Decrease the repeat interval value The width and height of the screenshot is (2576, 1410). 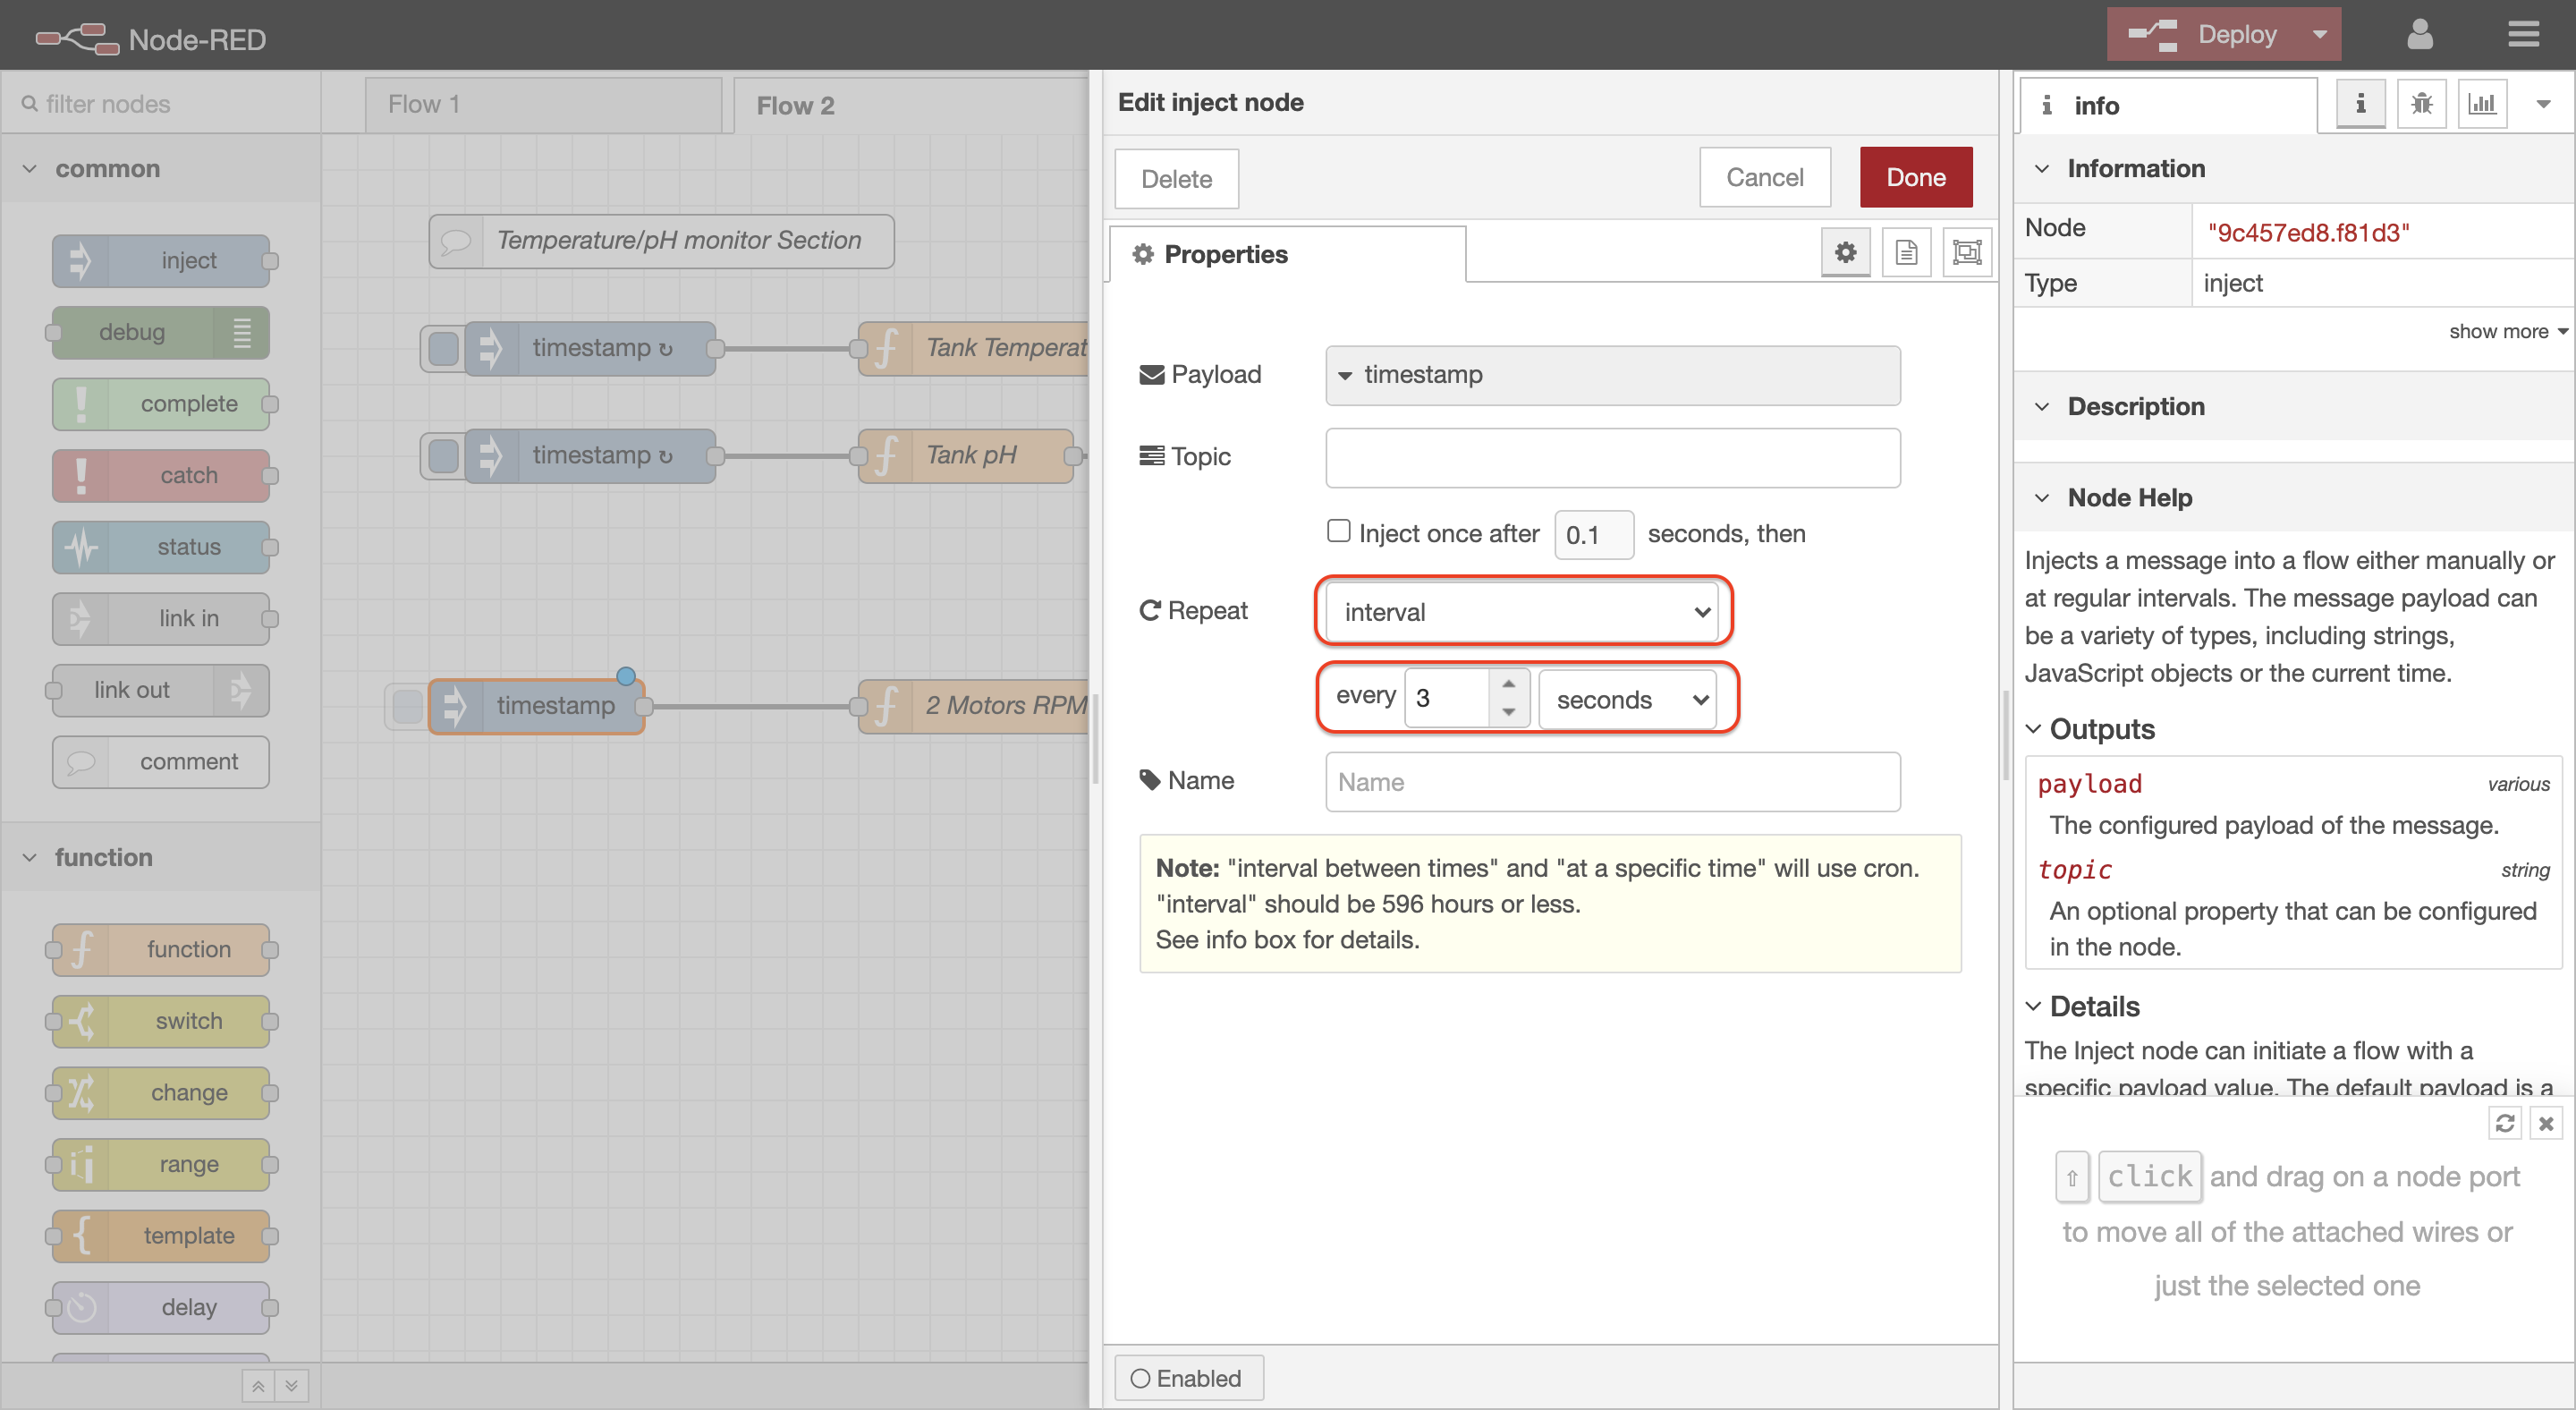[1508, 713]
